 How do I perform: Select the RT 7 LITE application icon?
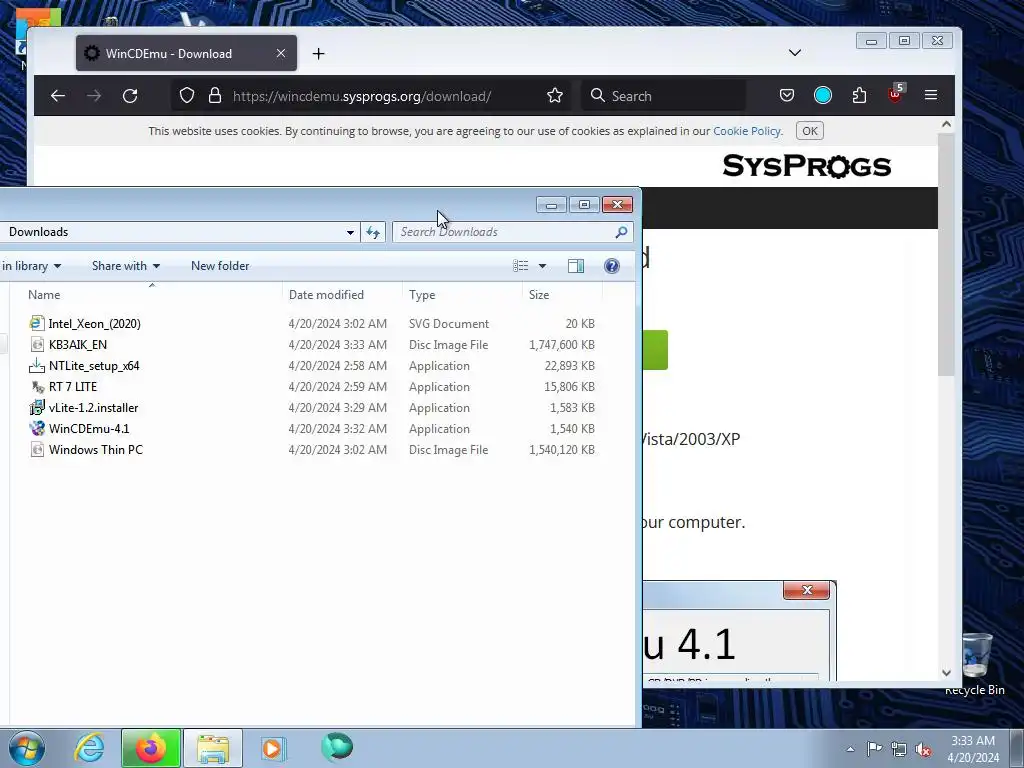point(37,387)
